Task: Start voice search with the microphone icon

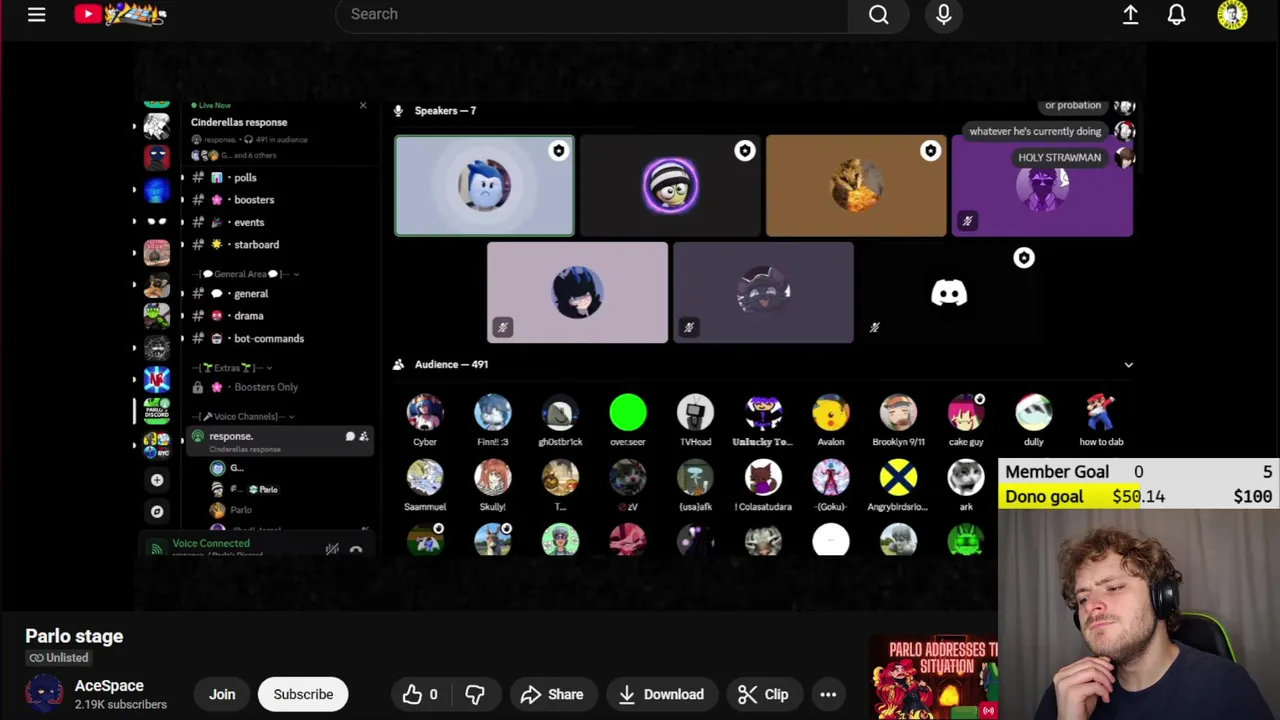Action: coord(943,14)
